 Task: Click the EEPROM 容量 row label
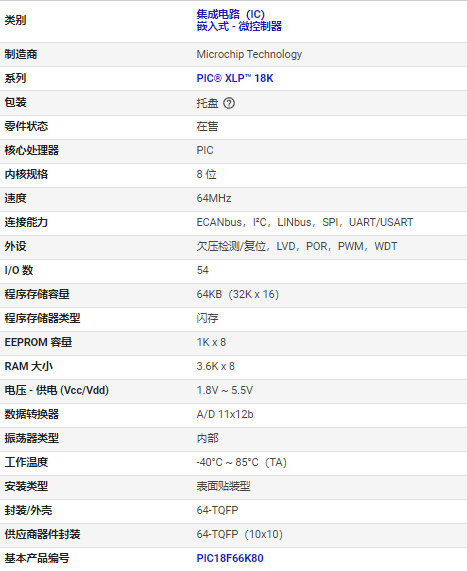coord(38,342)
